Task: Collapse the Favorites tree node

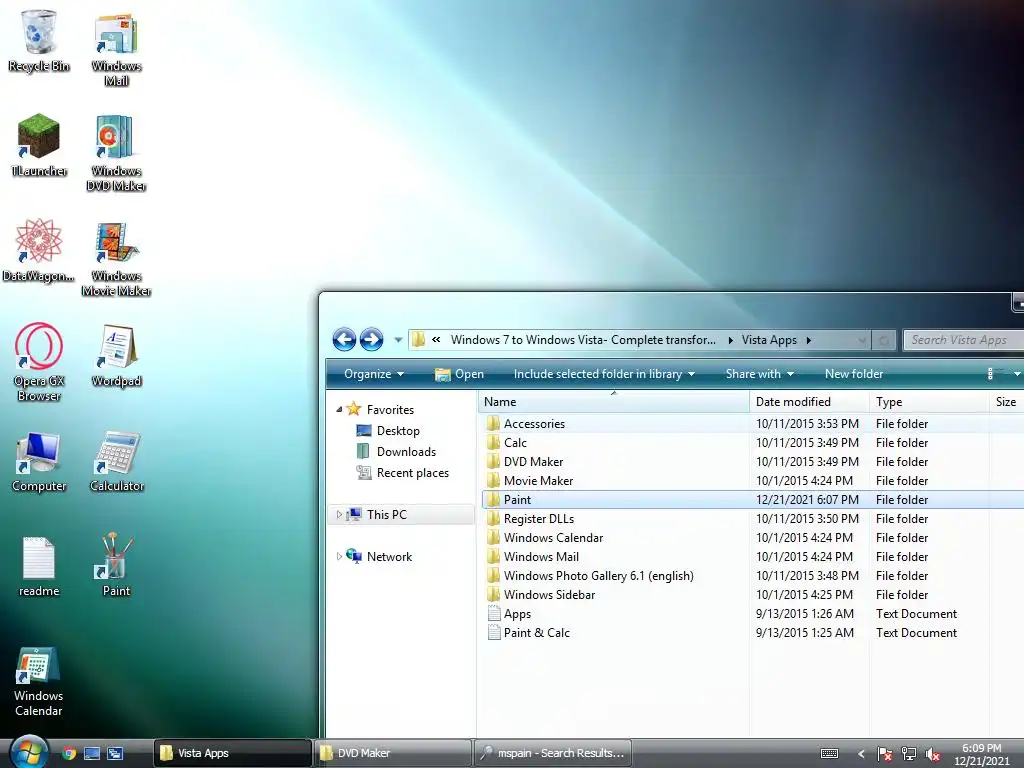Action: tap(339, 409)
